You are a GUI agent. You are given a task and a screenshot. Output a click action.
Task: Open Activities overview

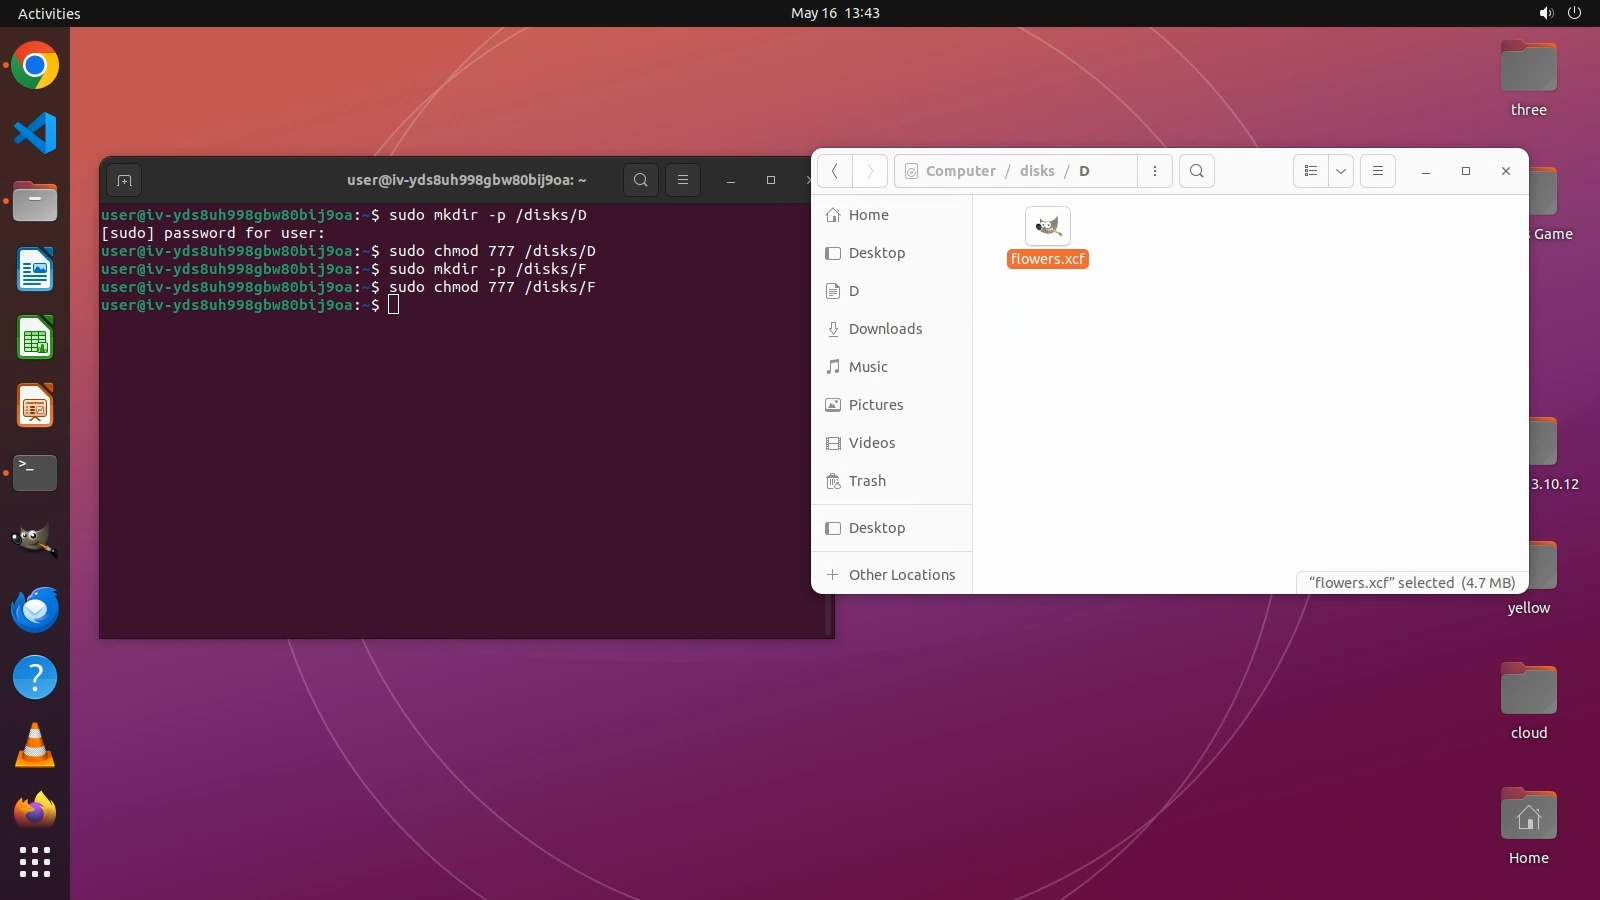tap(49, 13)
